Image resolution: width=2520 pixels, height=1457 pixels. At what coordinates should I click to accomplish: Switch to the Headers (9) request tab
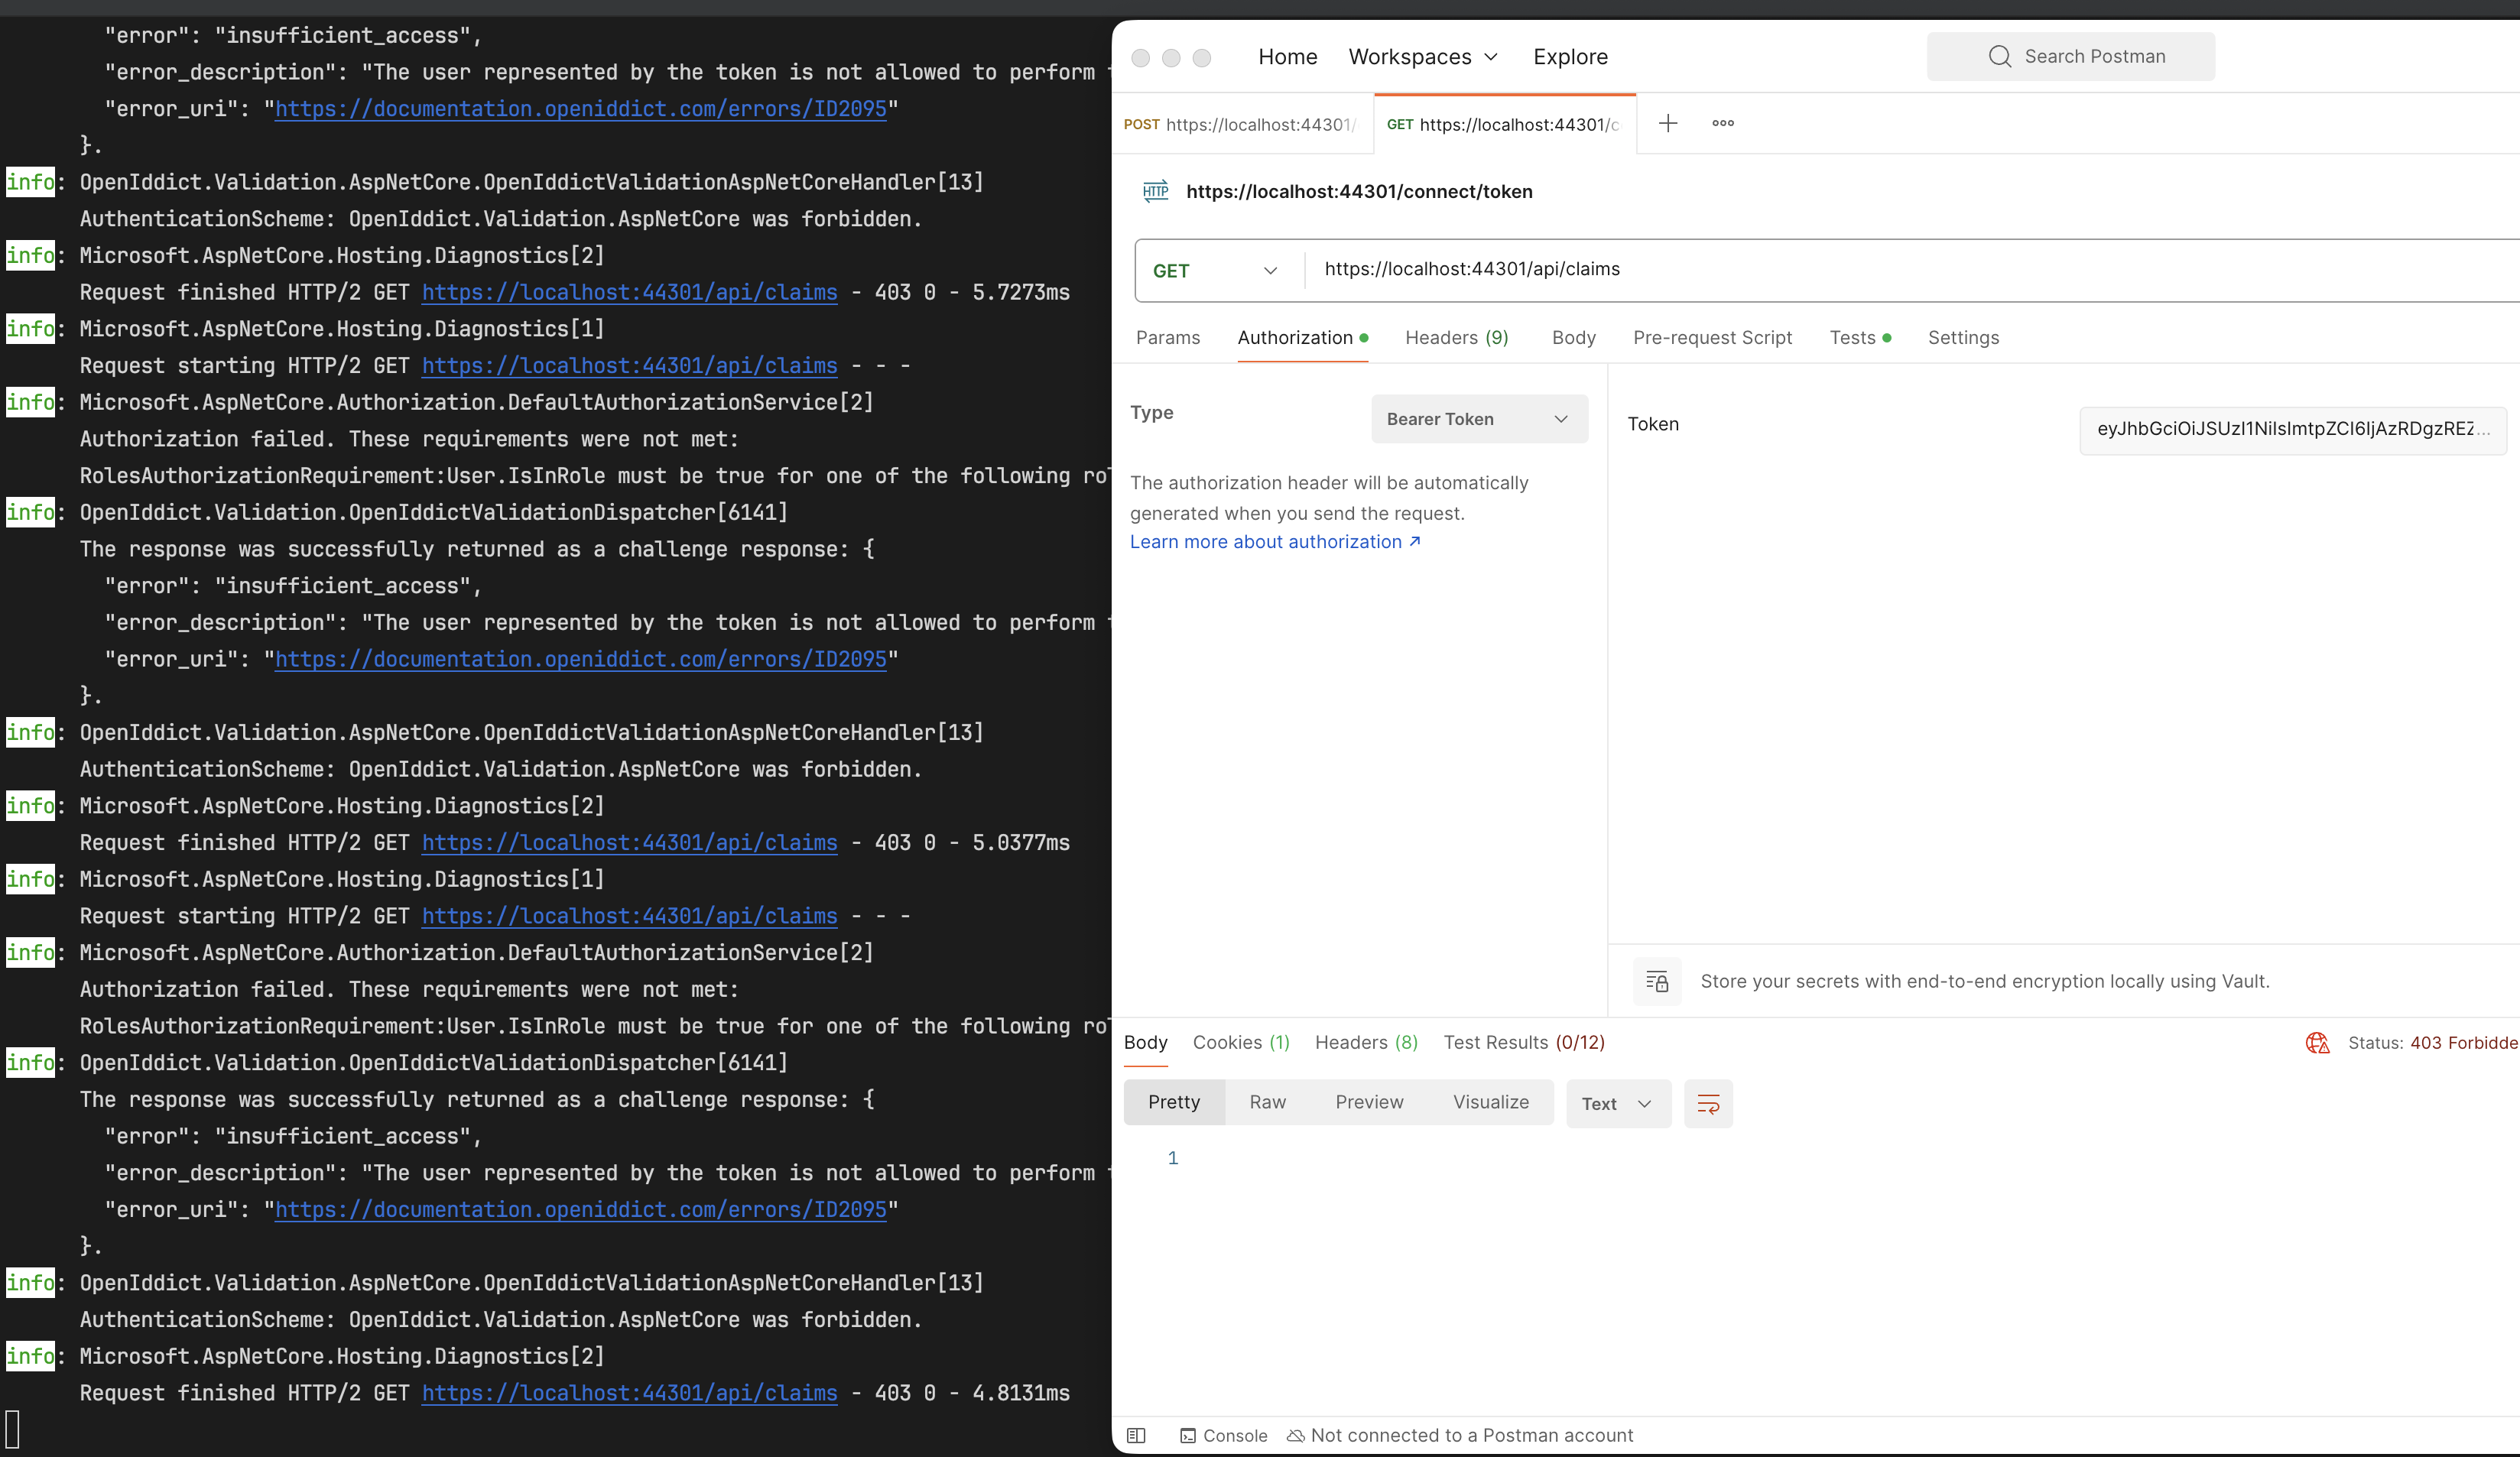pyautogui.click(x=1456, y=337)
